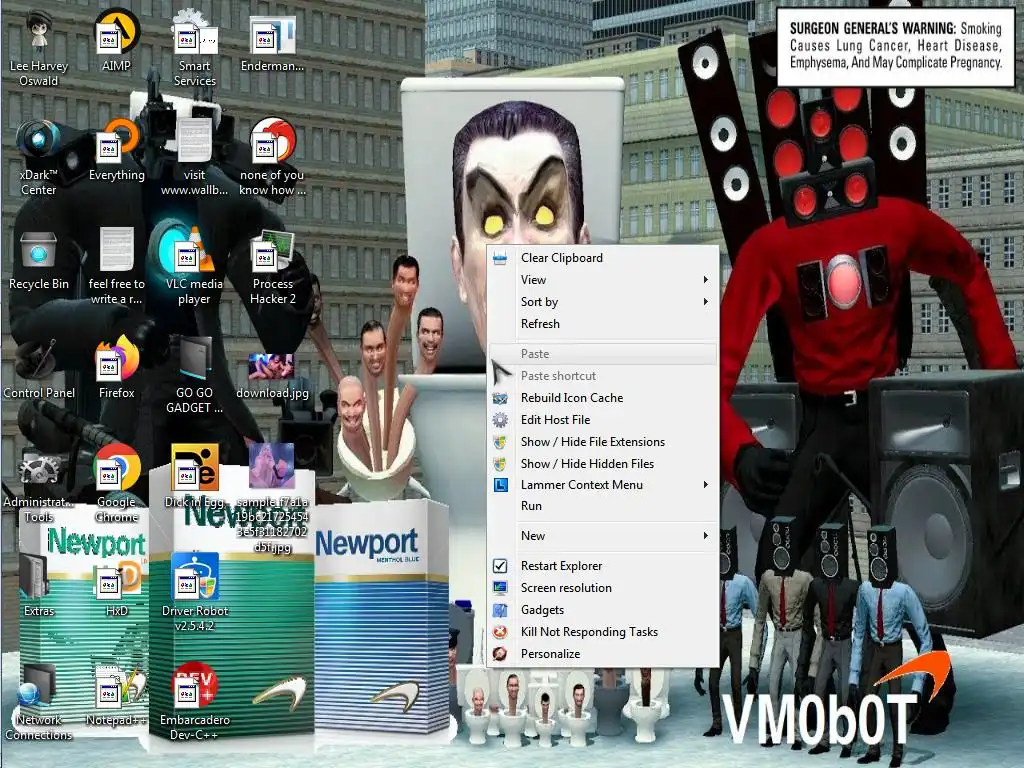Select the 'feel free to write a r...' file
This screenshot has width=1024, height=768.
(116, 267)
